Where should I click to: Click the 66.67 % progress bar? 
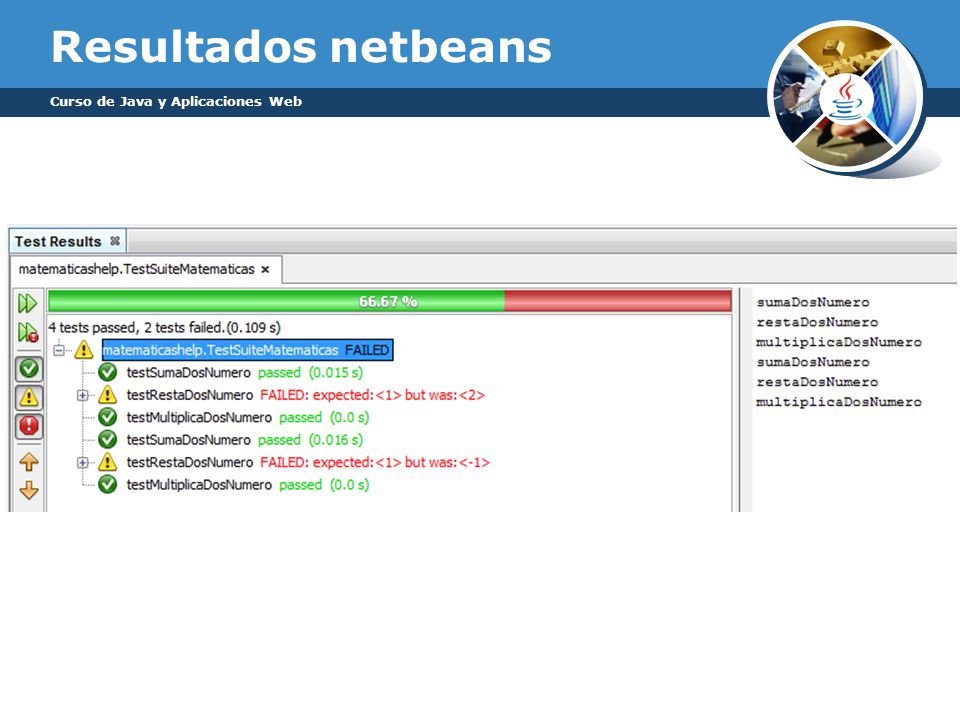[x=389, y=301]
